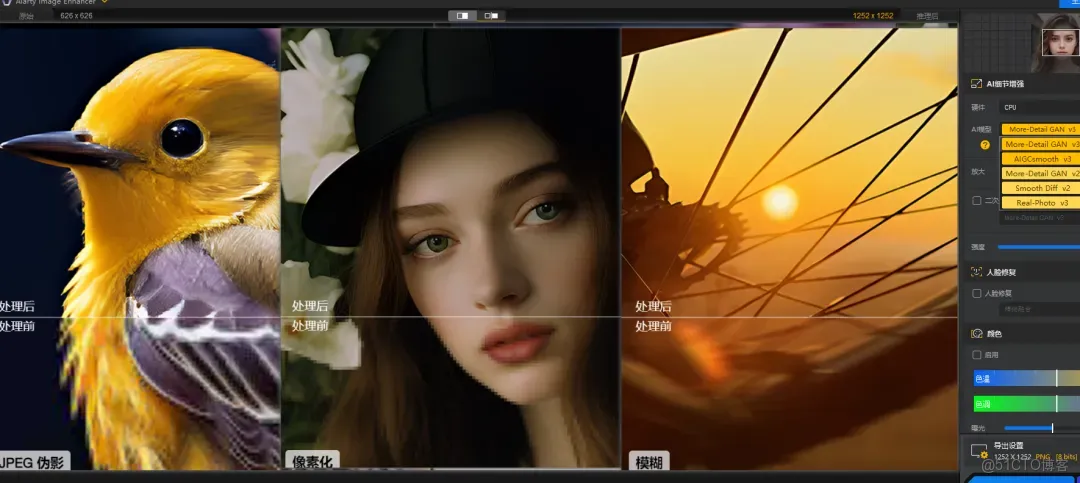Click the AI detail enhancement panel icon
This screenshot has height=483, width=1080.
tap(976, 83)
